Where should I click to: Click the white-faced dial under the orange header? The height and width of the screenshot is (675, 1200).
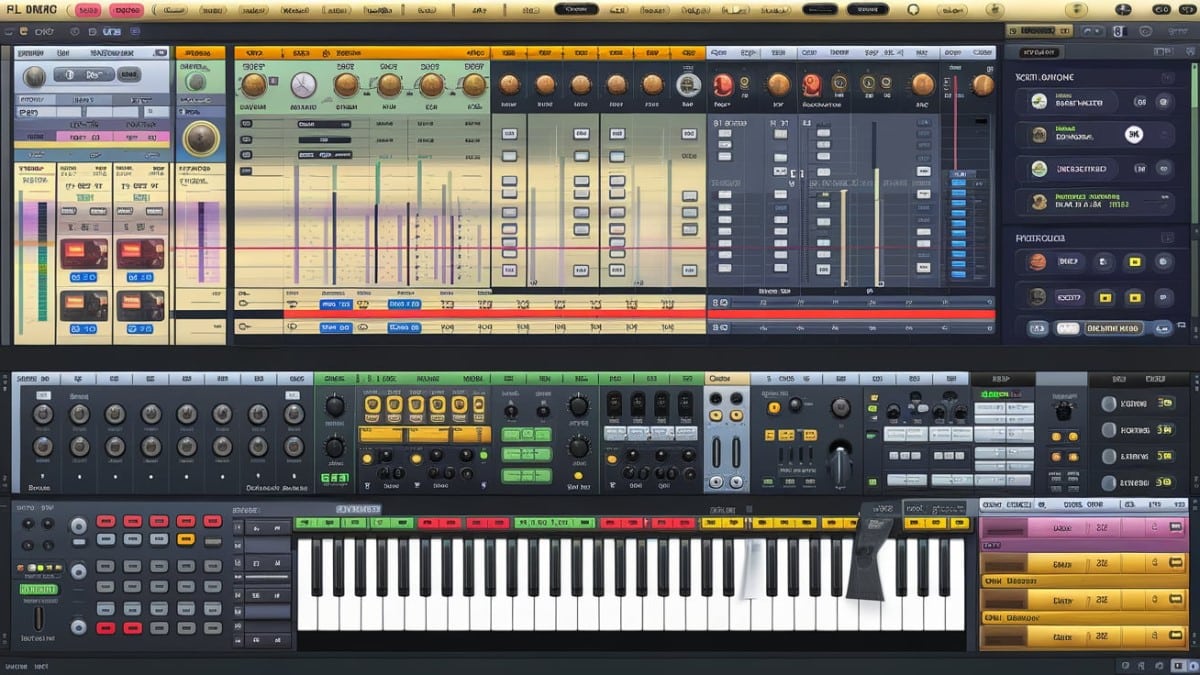tap(302, 85)
